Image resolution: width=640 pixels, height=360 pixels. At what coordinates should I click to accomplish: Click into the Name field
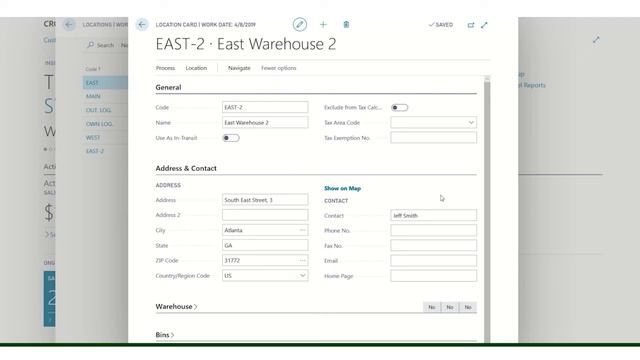coord(265,122)
